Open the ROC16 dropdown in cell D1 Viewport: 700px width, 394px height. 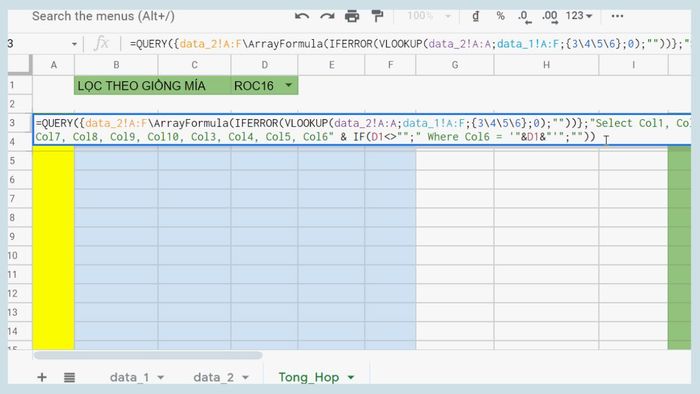point(288,85)
